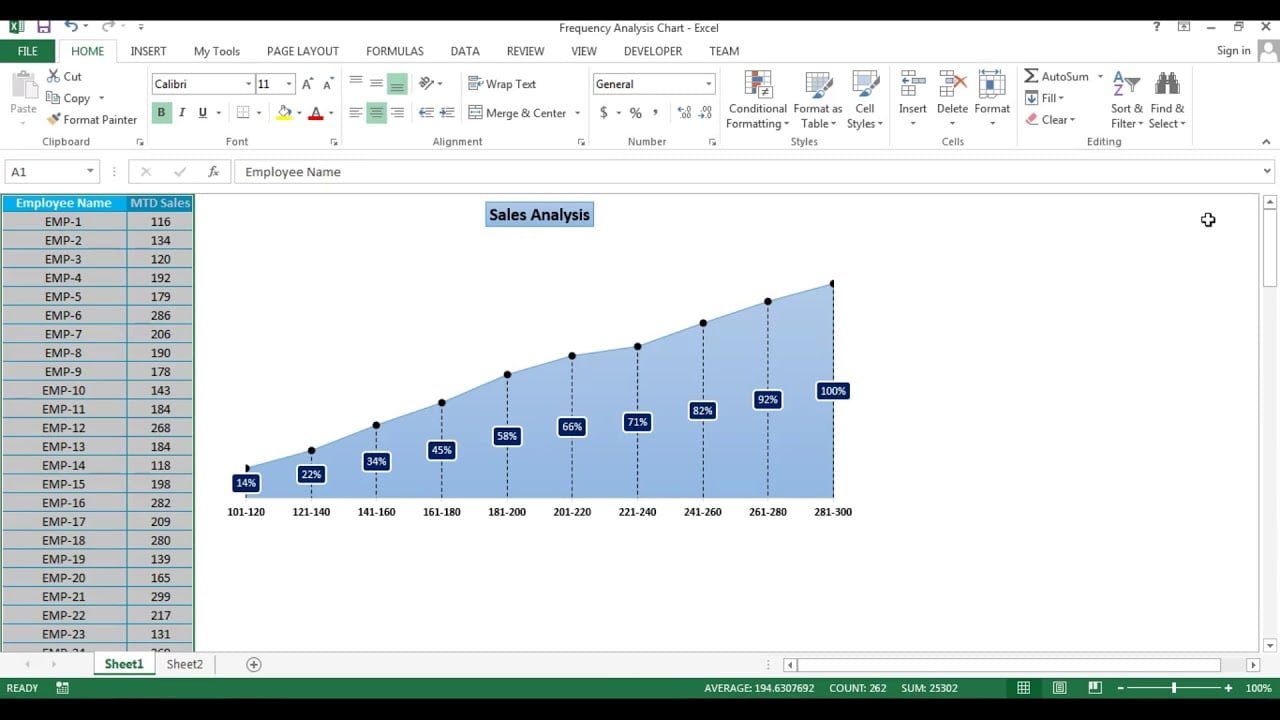1280x720 pixels.
Task: Click the AutoSum sigma icon
Action: pyautogui.click(x=1031, y=76)
